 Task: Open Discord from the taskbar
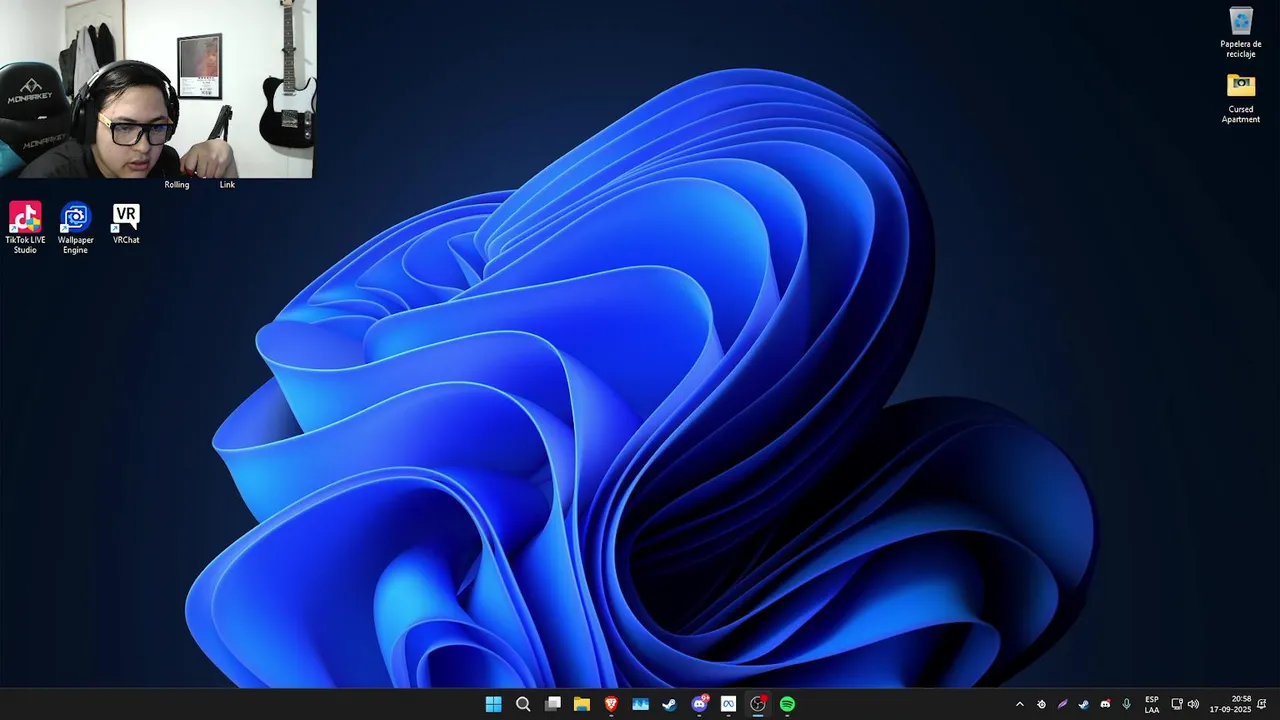(700, 704)
